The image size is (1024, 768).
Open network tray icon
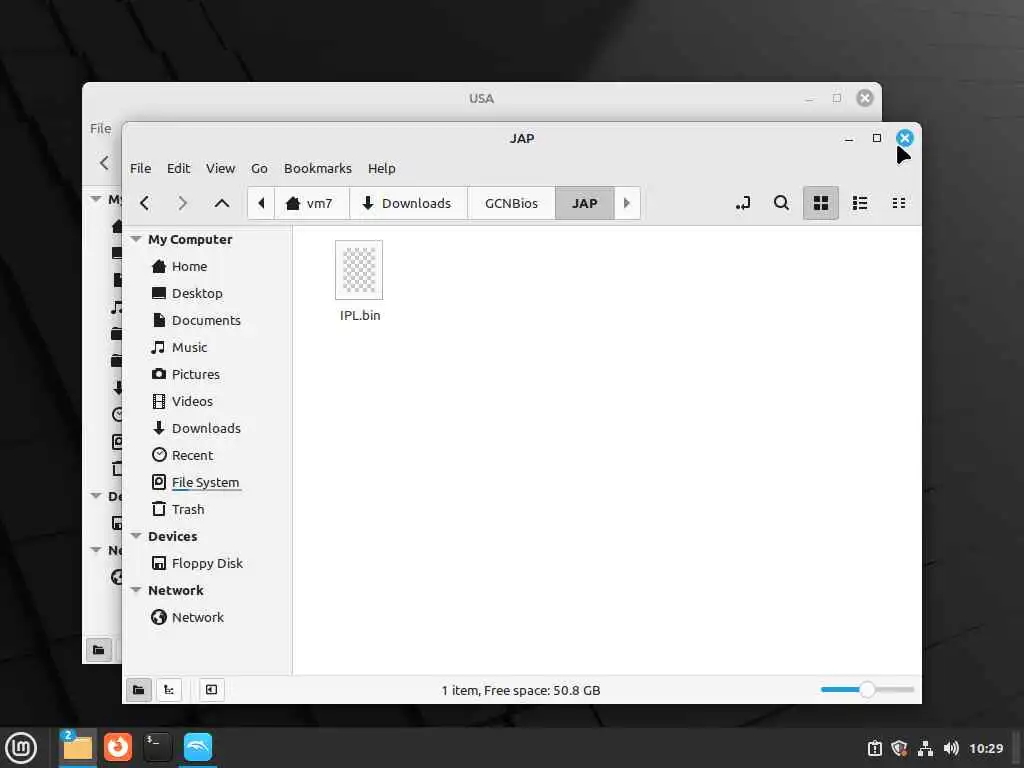[x=925, y=748]
